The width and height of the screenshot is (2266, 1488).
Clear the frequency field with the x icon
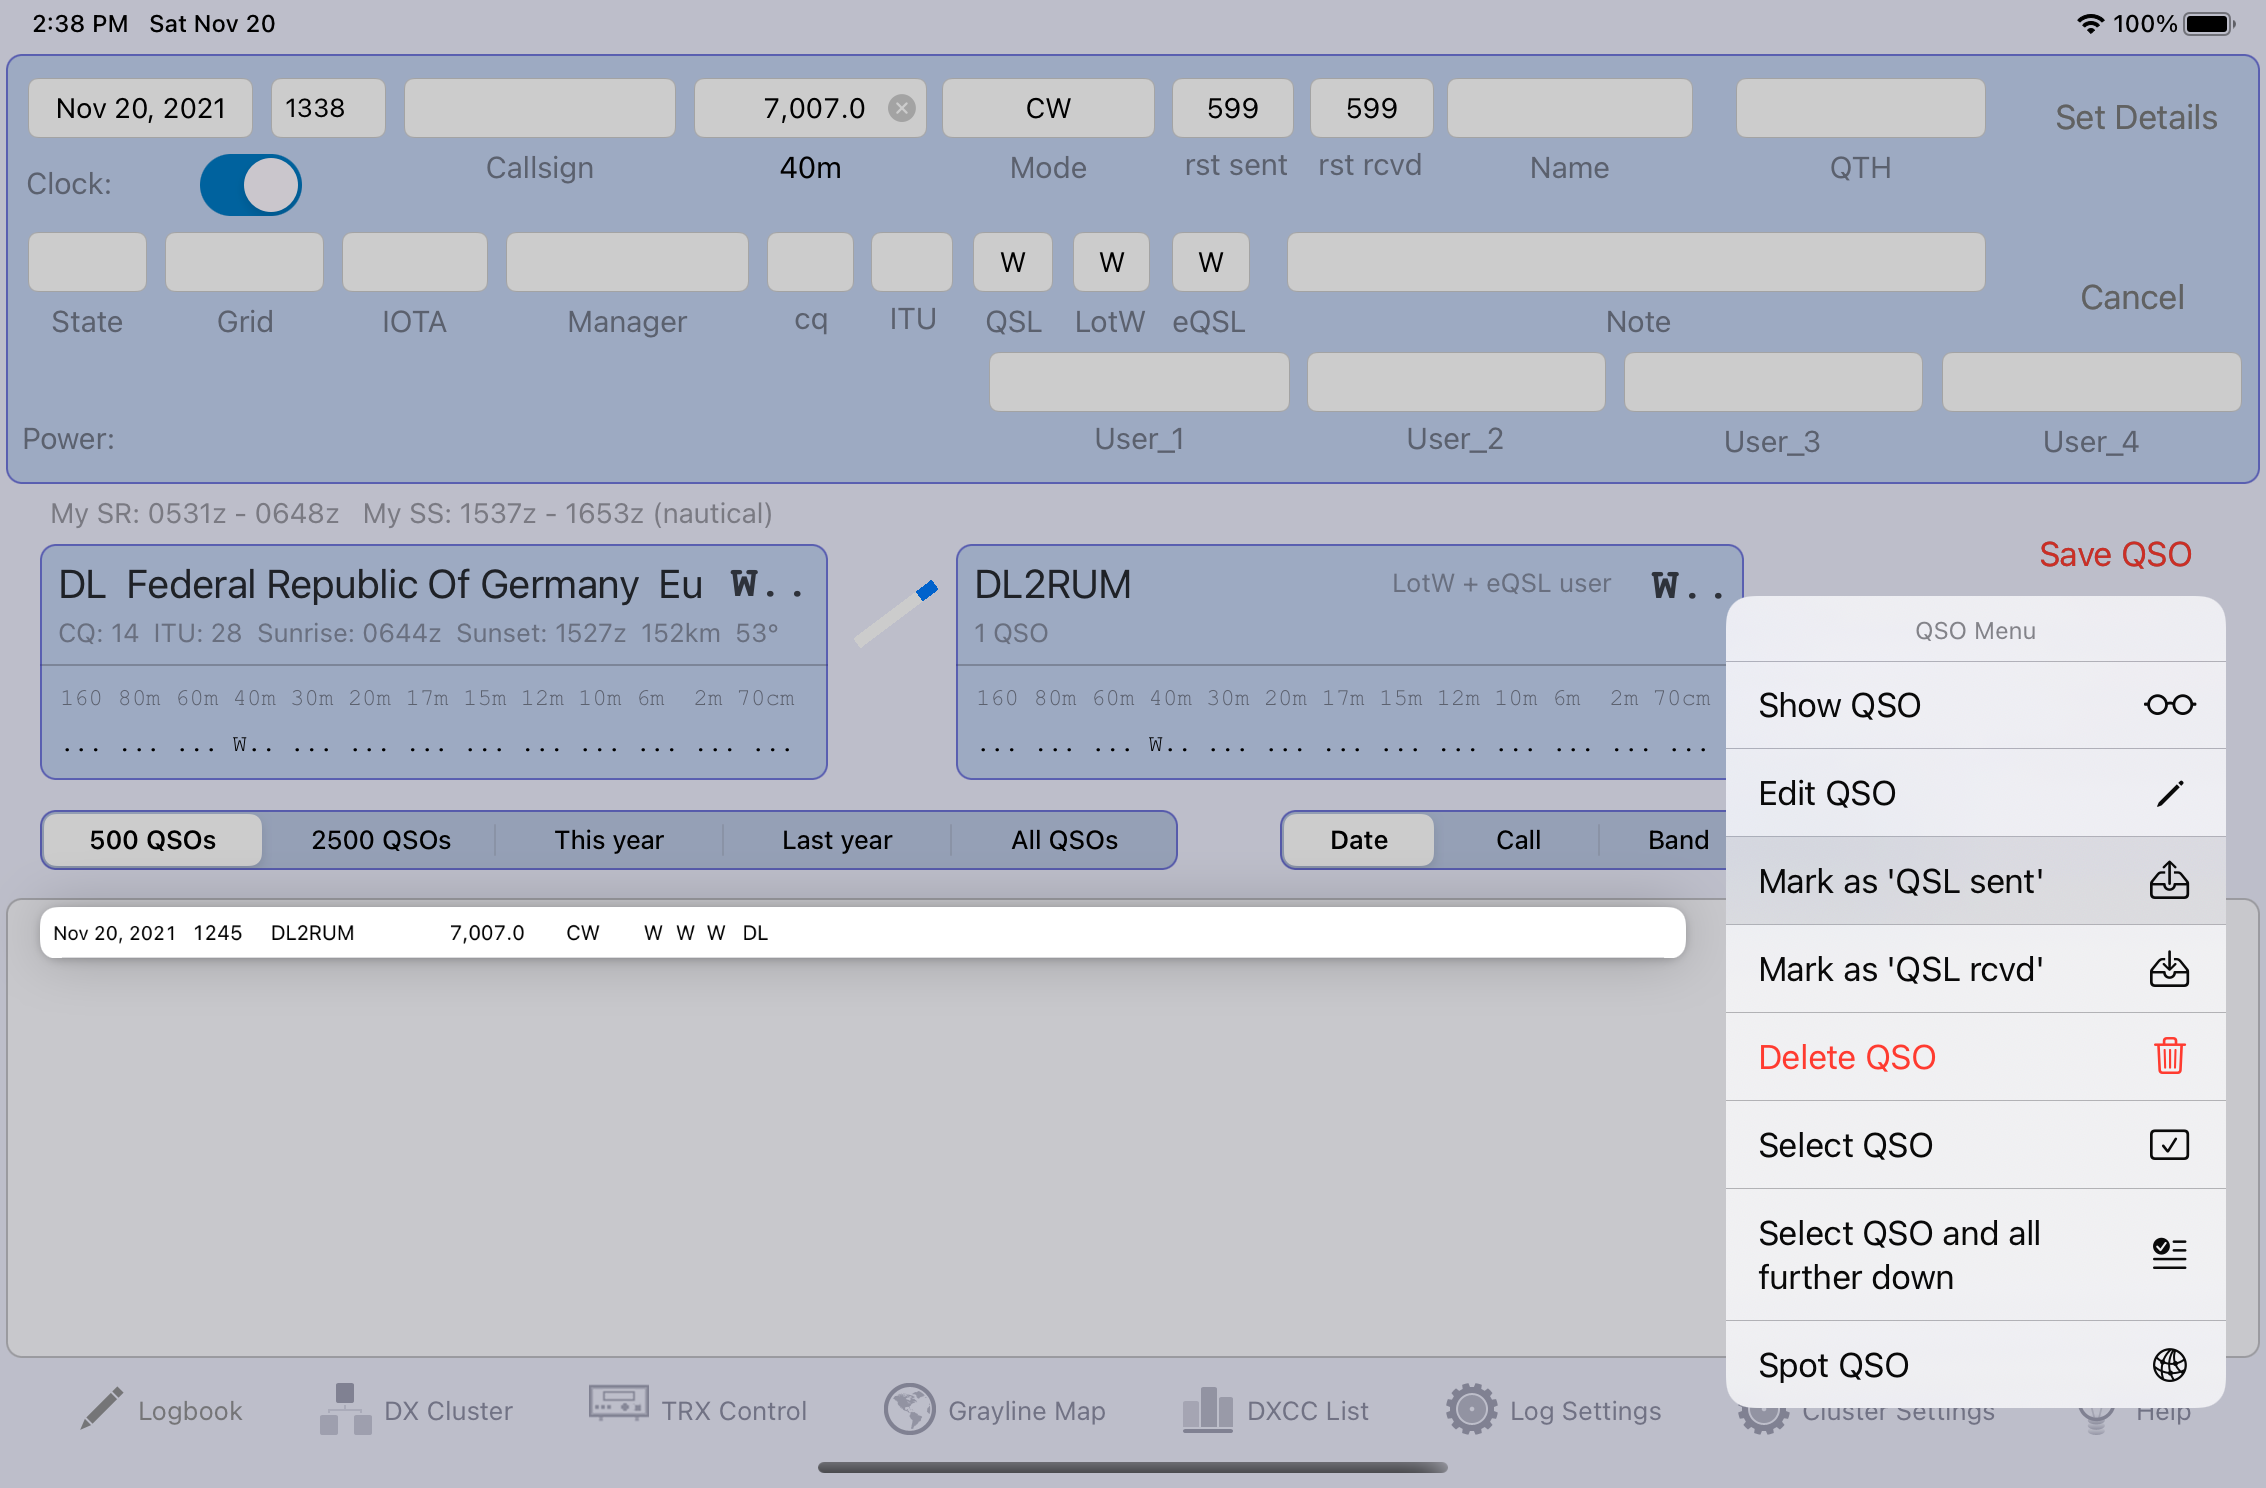pos(902,108)
